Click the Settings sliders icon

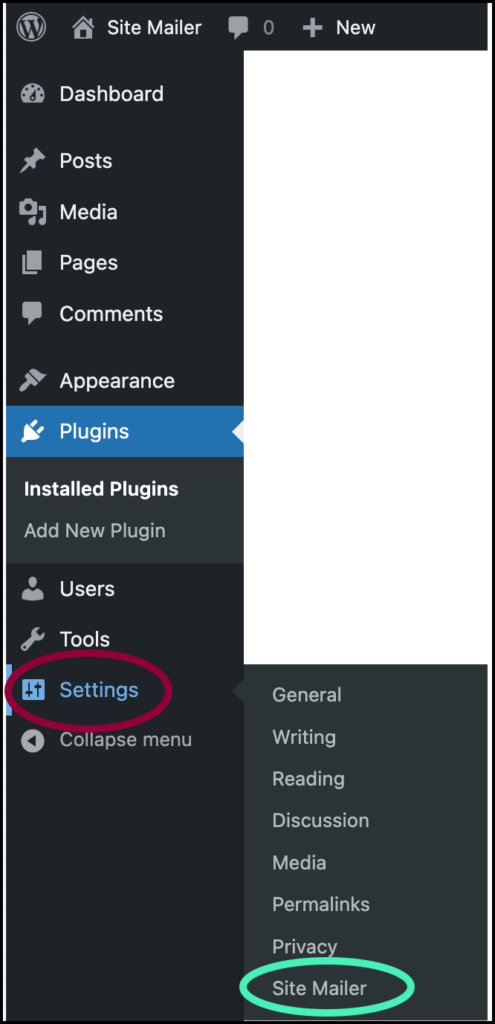point(33,690)
